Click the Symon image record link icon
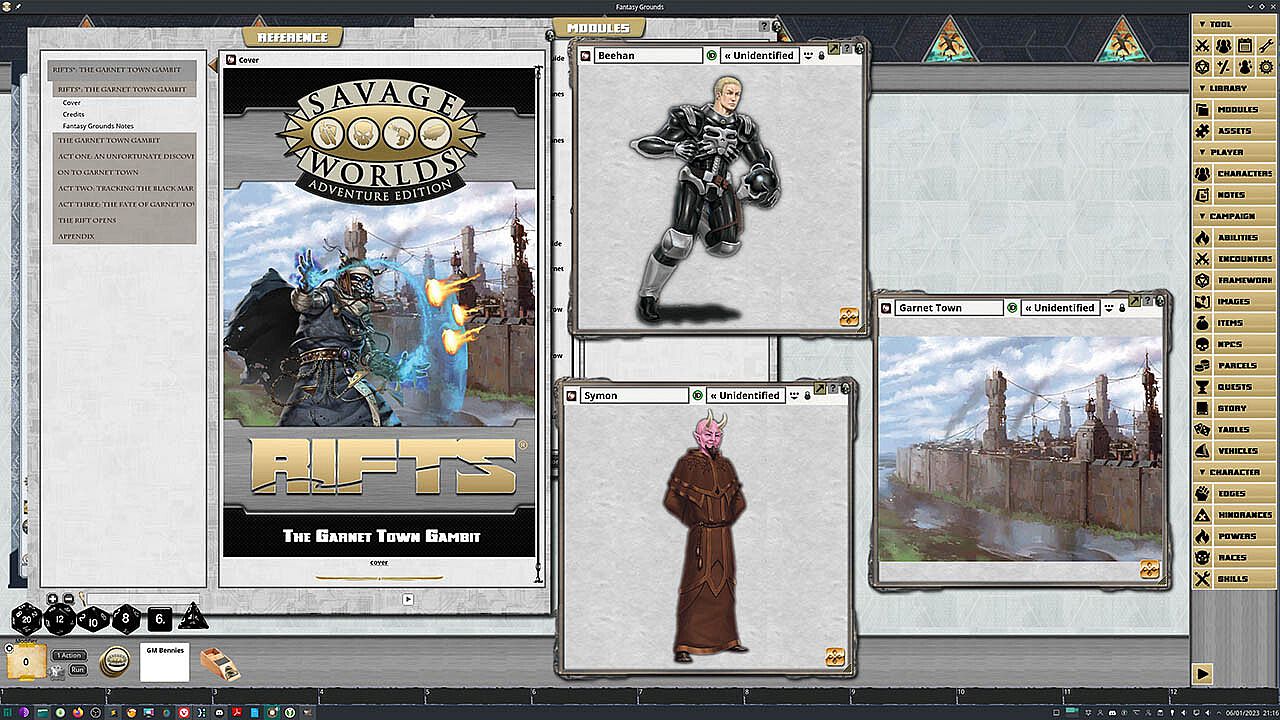The image size is (1280, 720). pos(569,395)
